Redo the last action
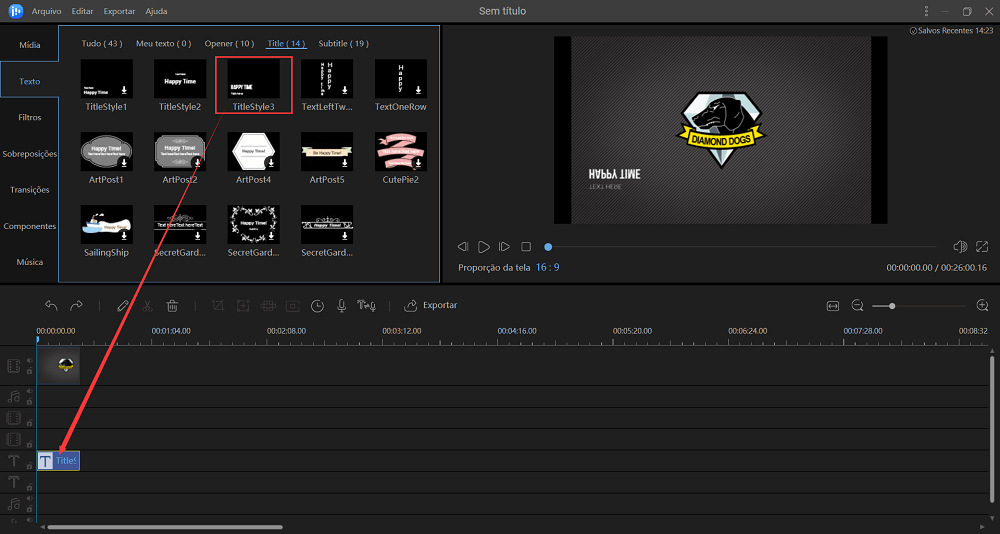The height and width of the screenshot is (534, 1000). tap(76, 306)
